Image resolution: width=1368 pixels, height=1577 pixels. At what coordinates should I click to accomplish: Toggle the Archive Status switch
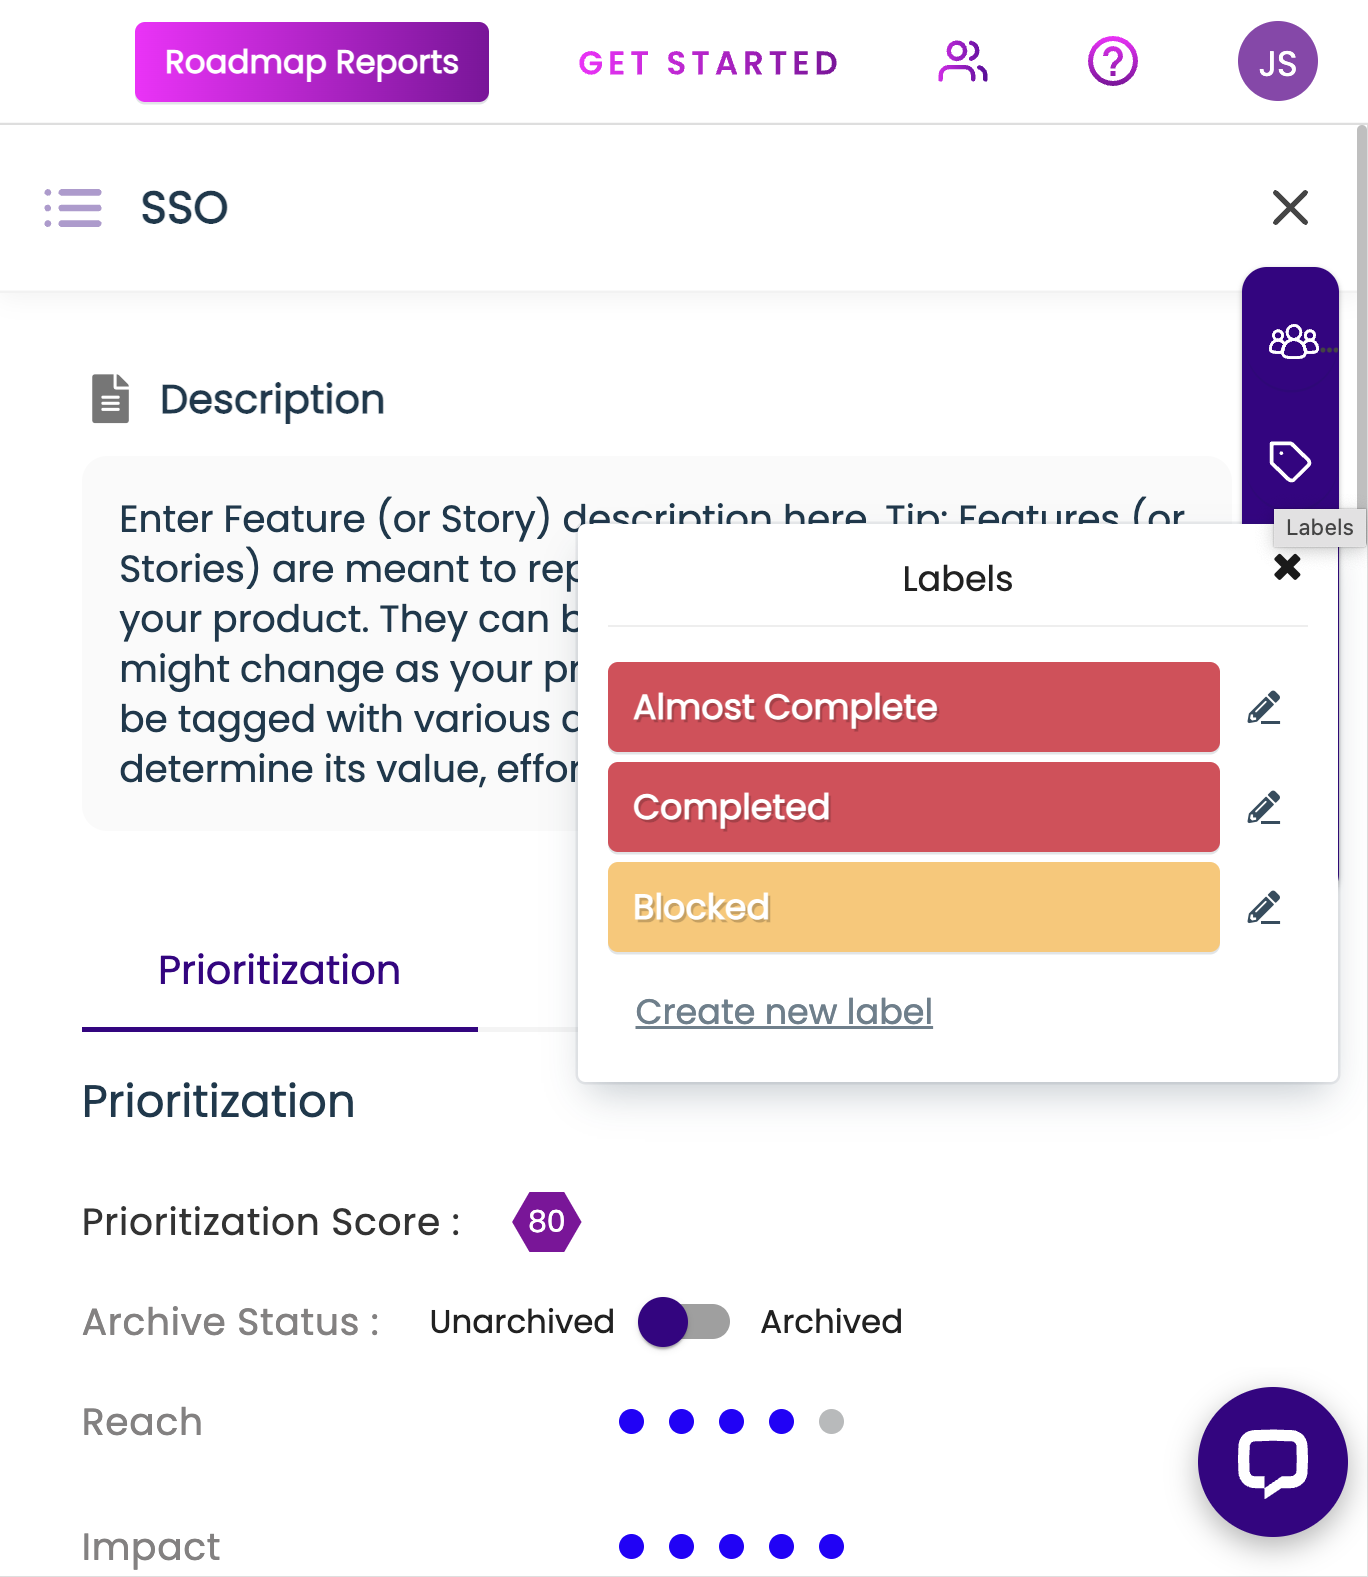tap(684, 1322)
